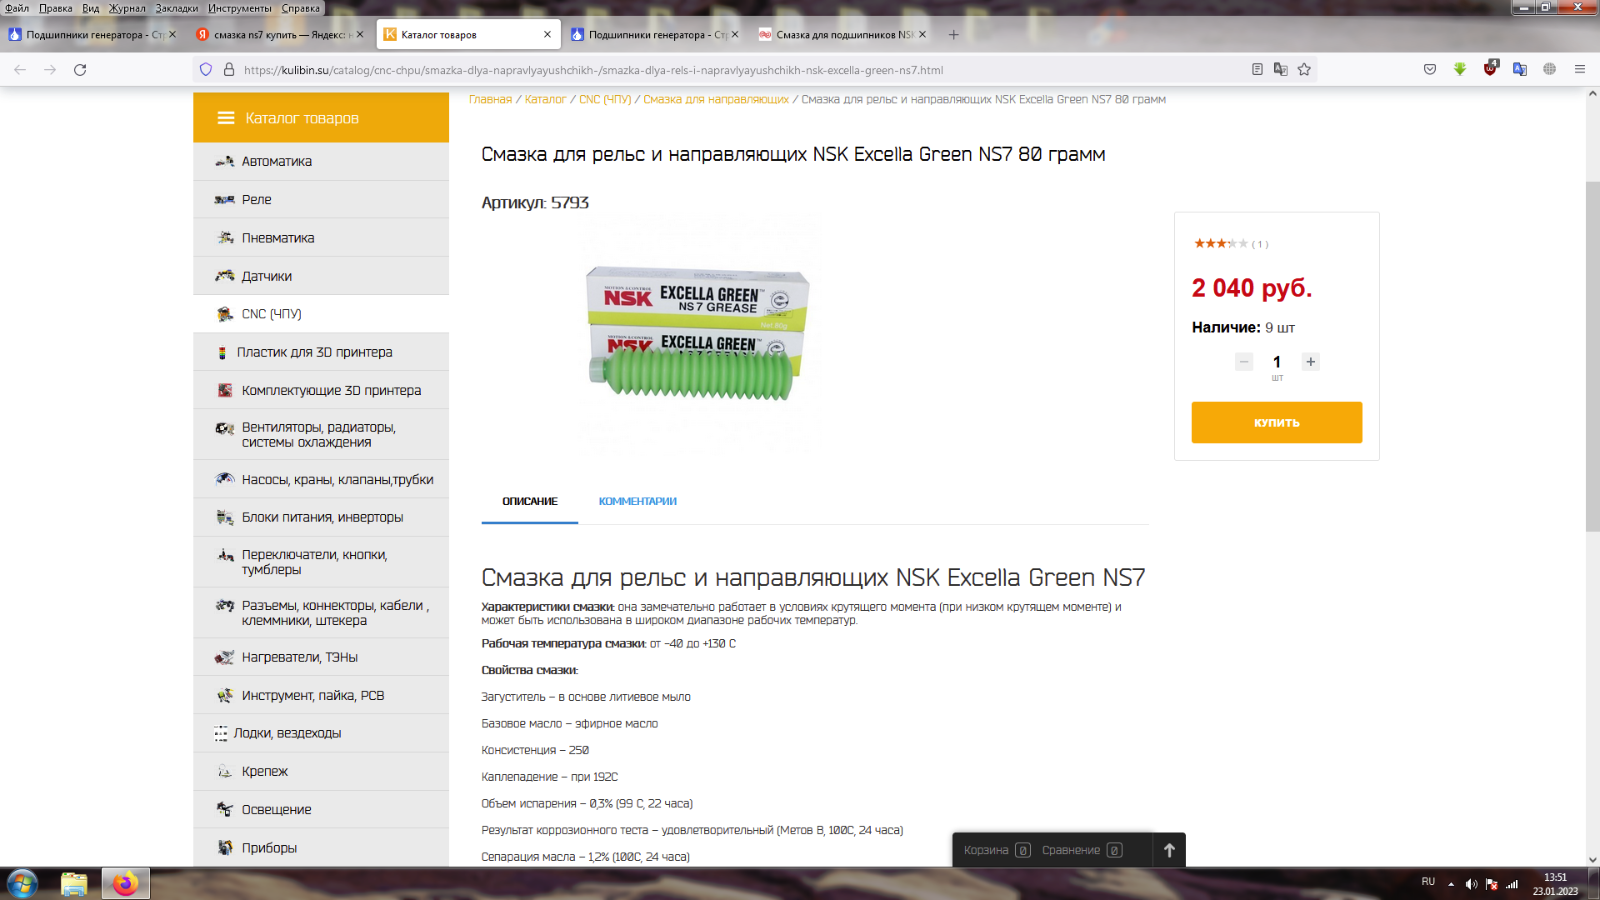Click the Датчики category icon
The width and height of the screenshot is (1600, 900).
click(225, 276)
